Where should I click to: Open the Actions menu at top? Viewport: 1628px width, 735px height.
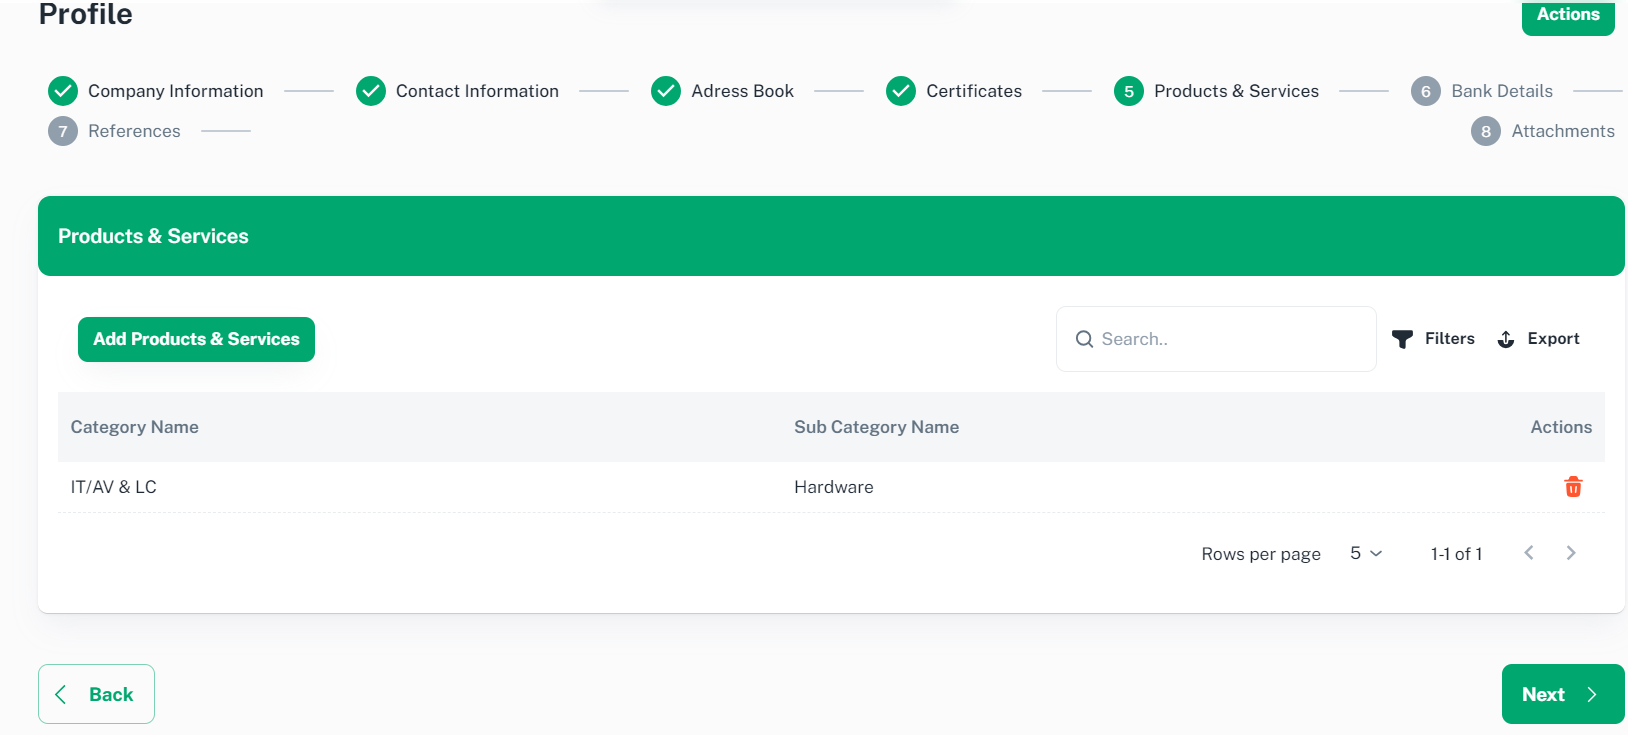coord(1567,15)
